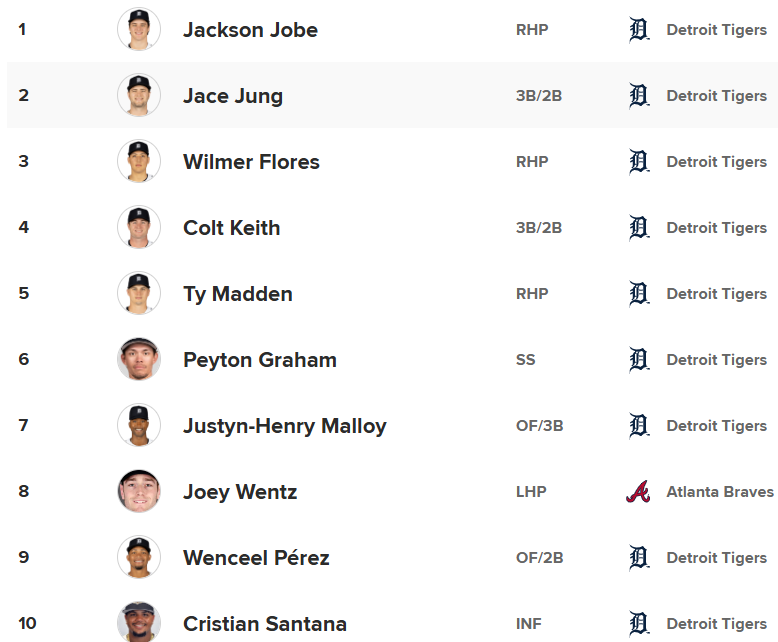Click Peyton Graham's headshot photo

click(x=138, y=360)
